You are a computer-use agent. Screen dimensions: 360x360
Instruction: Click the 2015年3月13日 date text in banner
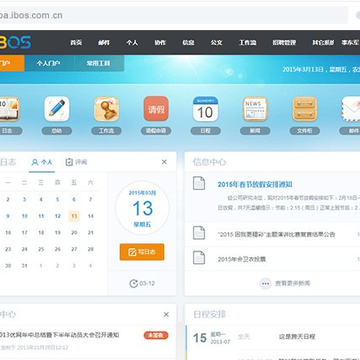pyautogui.click(x=303, y=70)
